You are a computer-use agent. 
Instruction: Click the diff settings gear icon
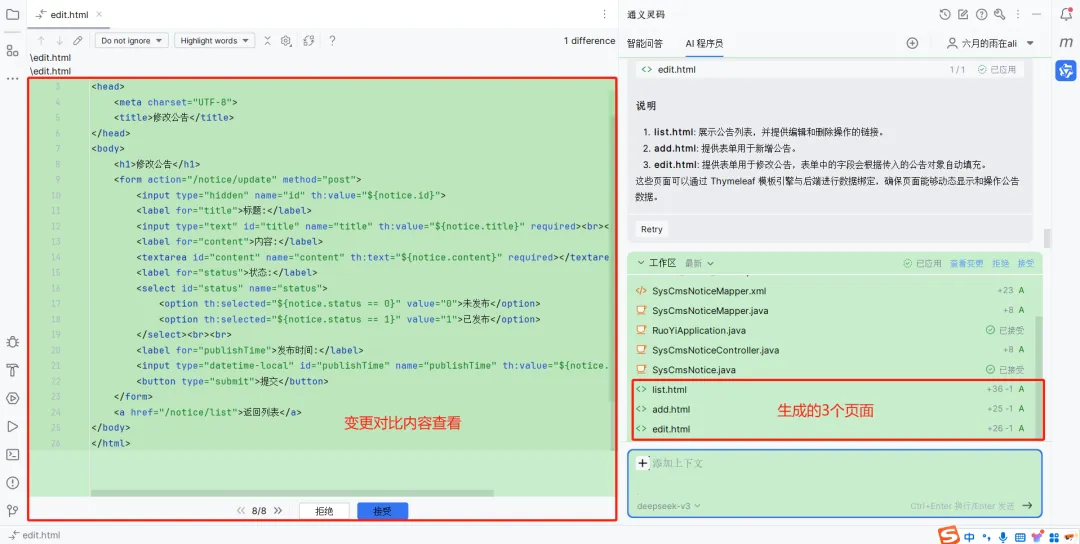click(286, 41)
